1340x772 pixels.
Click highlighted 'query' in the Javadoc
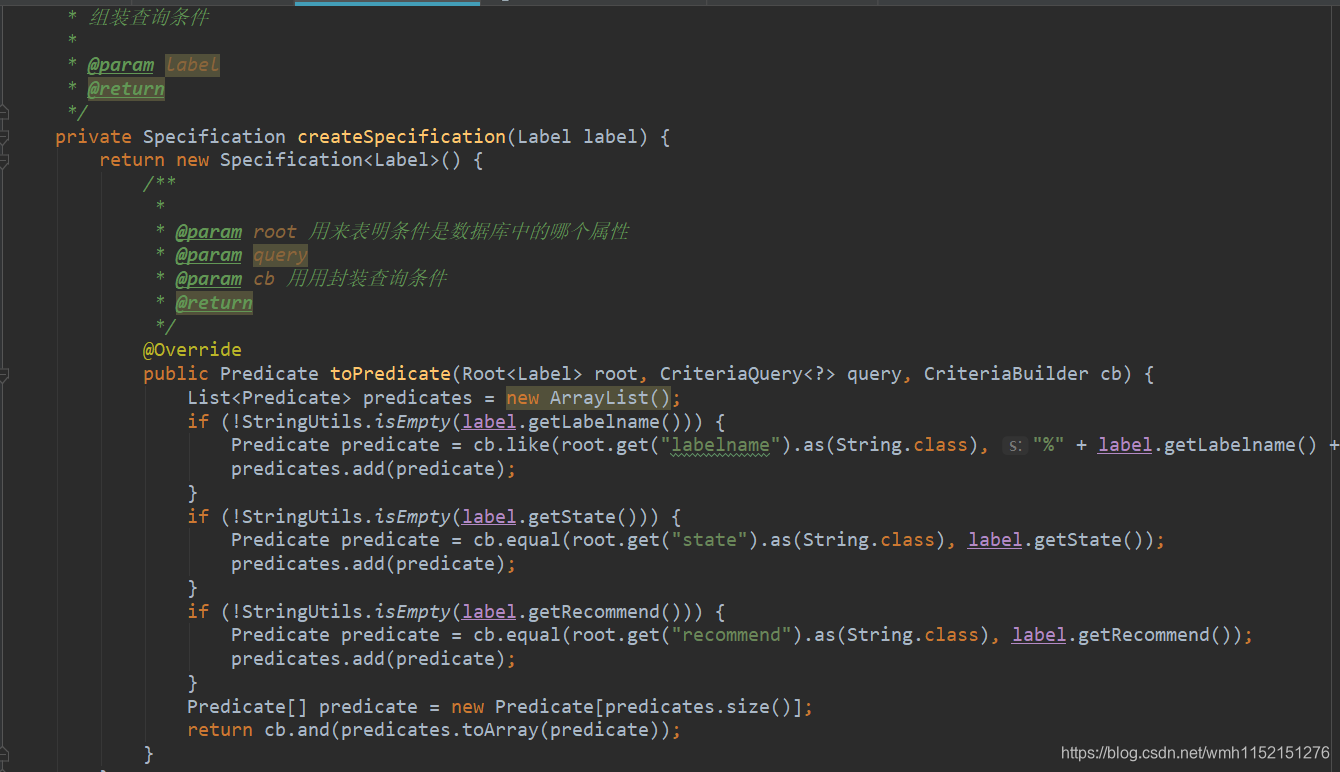click(x=280, y=256)
